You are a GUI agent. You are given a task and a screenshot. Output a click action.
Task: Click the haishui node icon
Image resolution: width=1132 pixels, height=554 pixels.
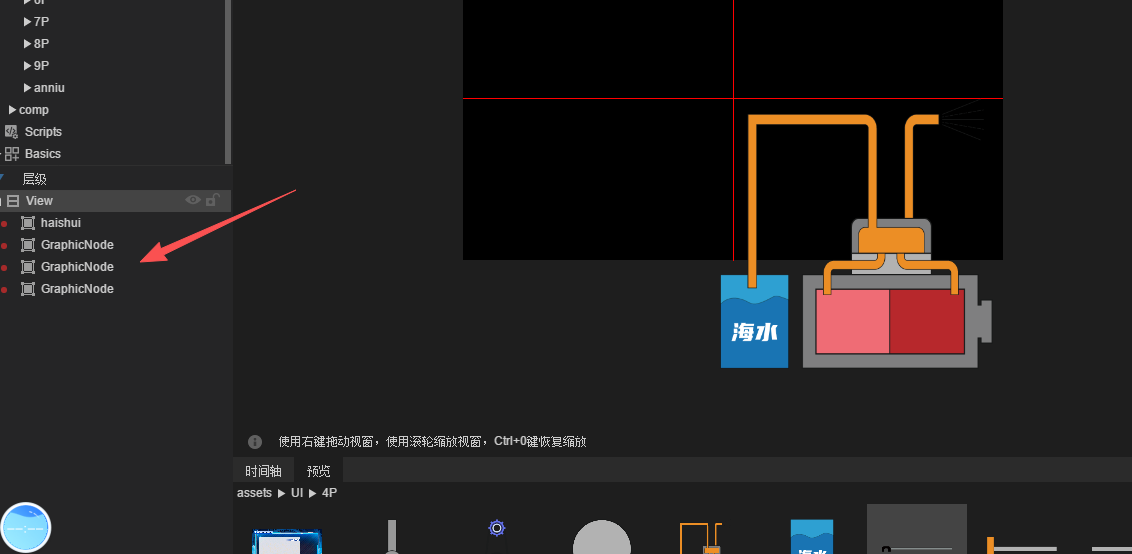coord(28,223)
